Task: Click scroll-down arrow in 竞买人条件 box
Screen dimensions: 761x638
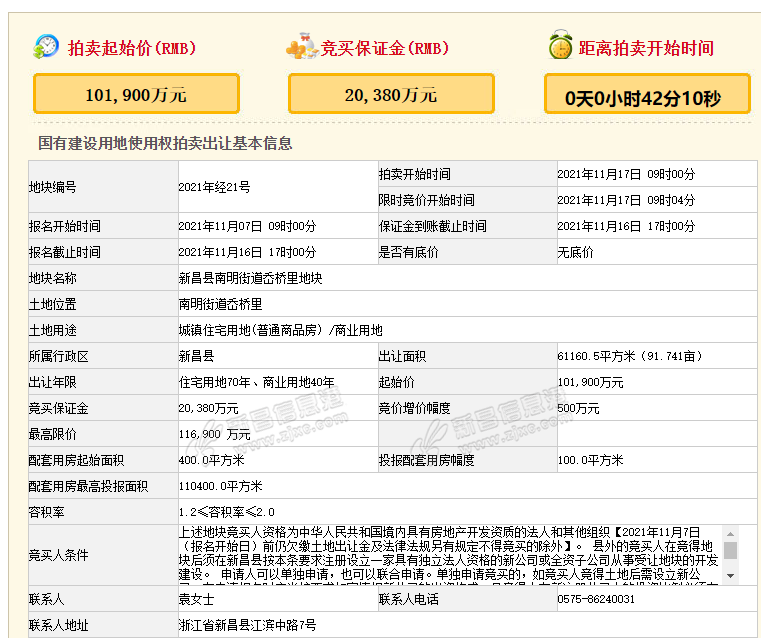Action: [730, 577]
